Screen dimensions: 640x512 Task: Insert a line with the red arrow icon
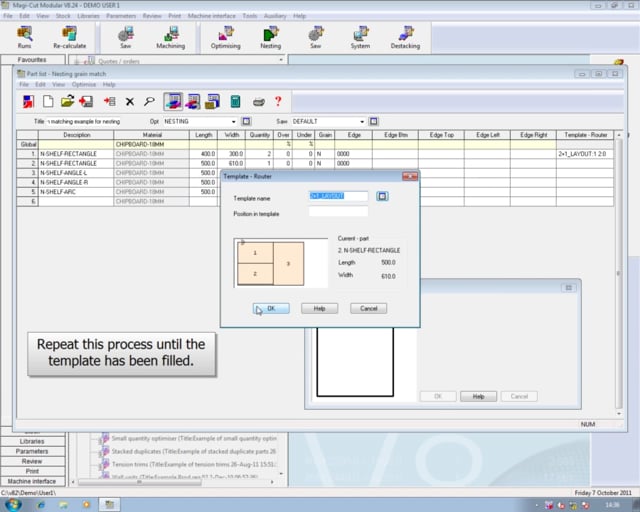109,101
